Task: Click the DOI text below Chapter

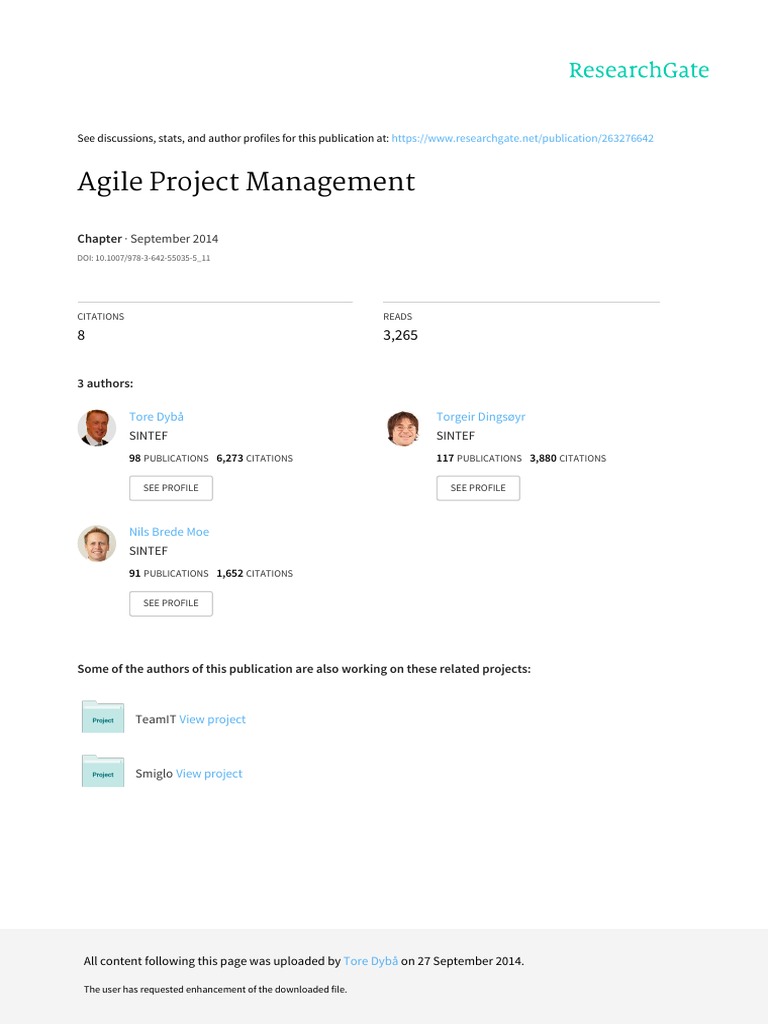Action: (x=144, y=258)
